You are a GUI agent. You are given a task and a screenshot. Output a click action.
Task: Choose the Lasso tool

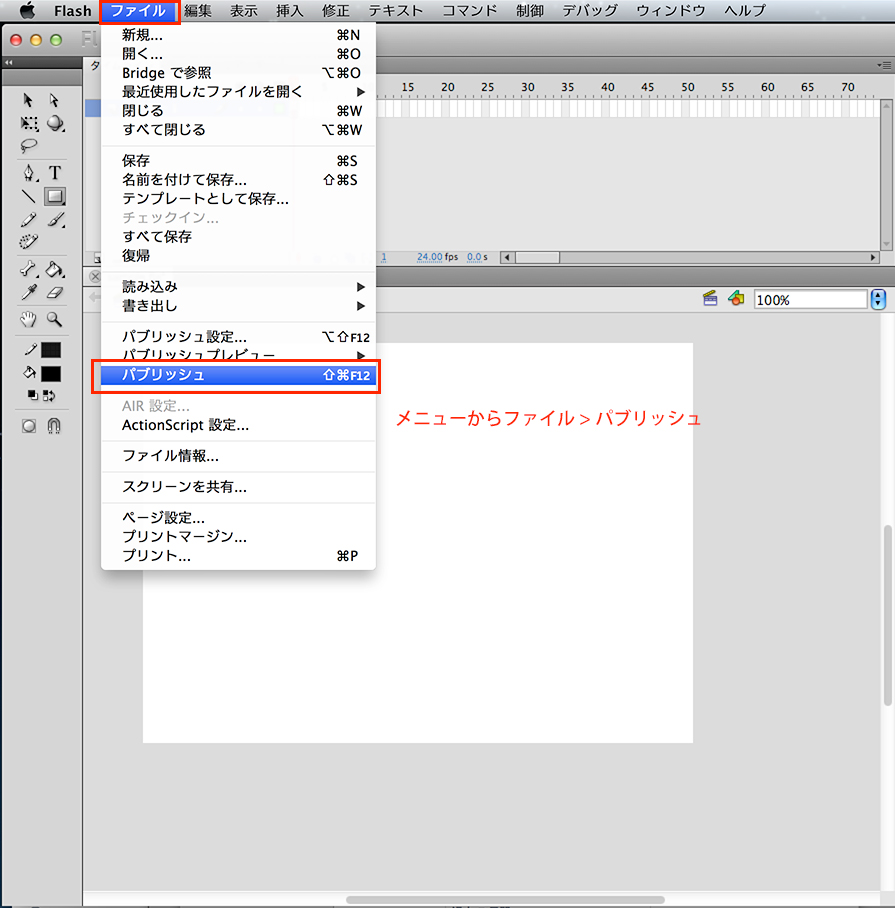[29, 145]
